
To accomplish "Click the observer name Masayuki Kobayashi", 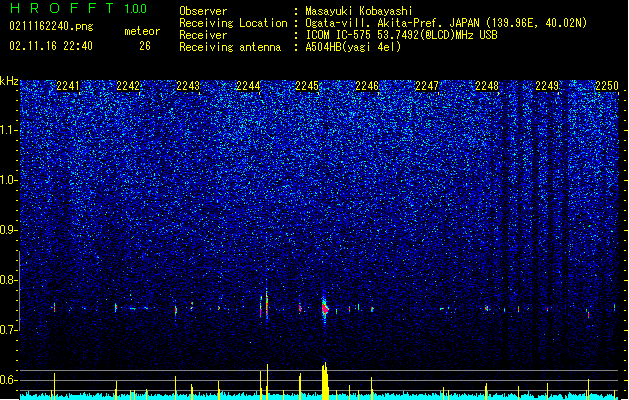I will point(359,11).
